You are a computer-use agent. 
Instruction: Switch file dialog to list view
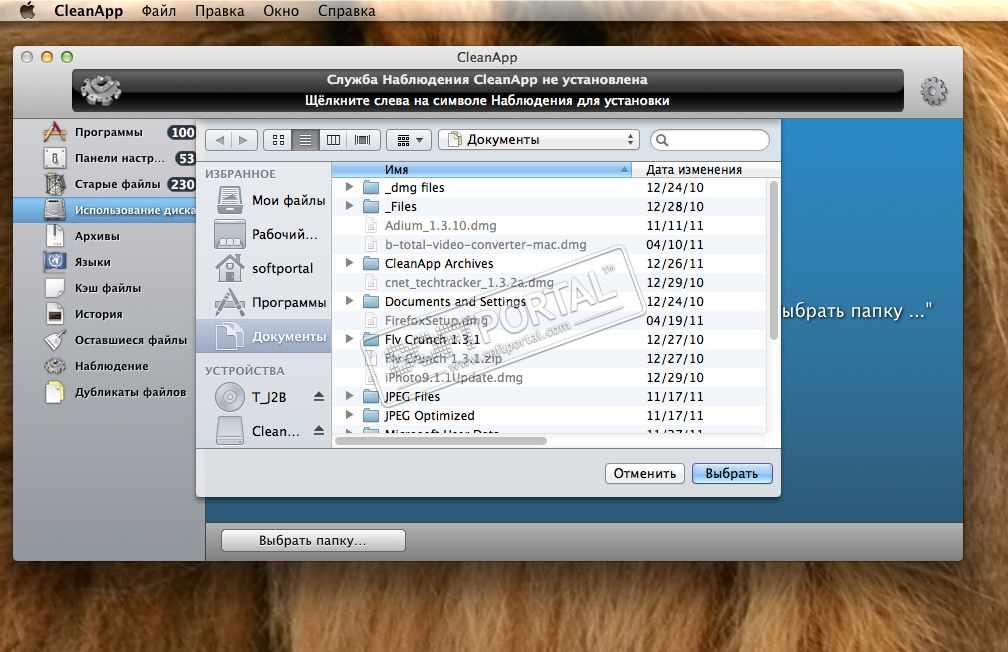(305, 140)
